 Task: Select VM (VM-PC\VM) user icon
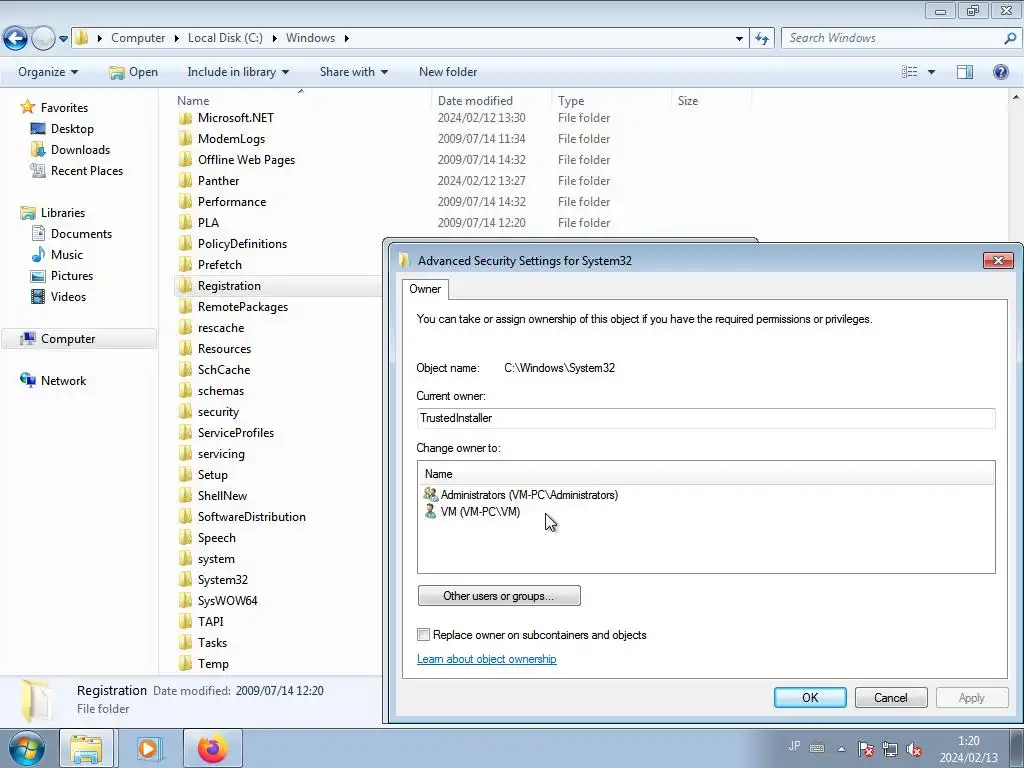point(430,511)
